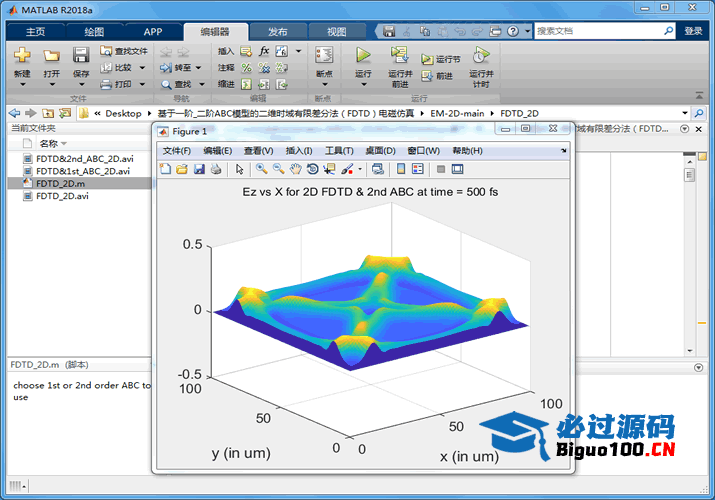Switch to the APP ribbon tab
Image resolution: width=715 pixels, height=500 pixels.
click(153, 31)
